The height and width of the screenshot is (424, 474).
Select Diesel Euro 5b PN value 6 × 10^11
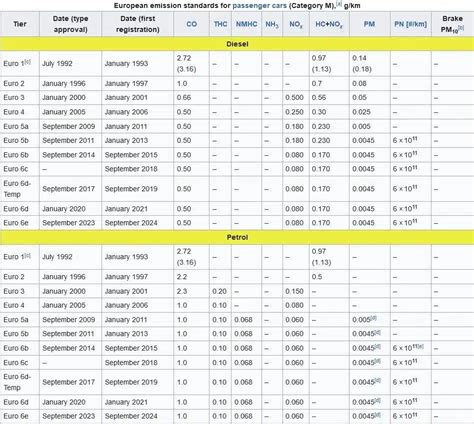click(x=405, y=140)
